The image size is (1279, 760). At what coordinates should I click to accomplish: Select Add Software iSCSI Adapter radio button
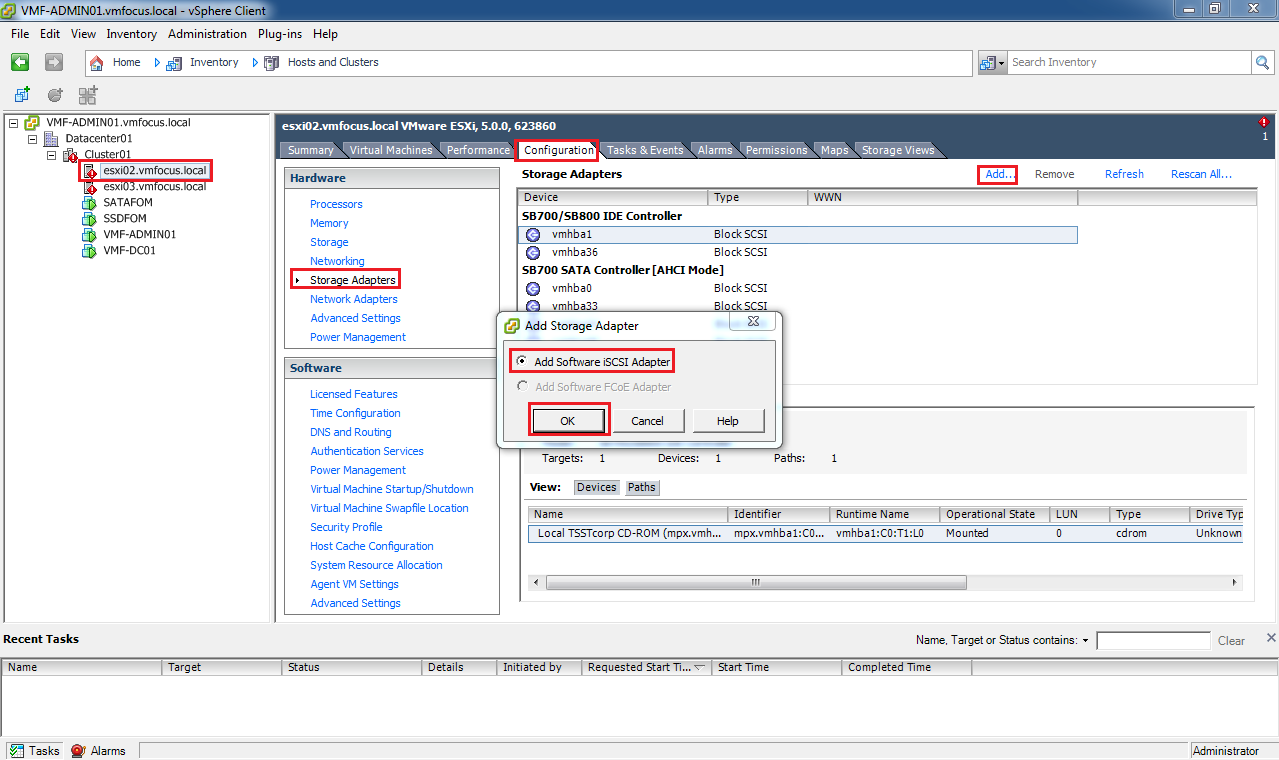[520, 361]
